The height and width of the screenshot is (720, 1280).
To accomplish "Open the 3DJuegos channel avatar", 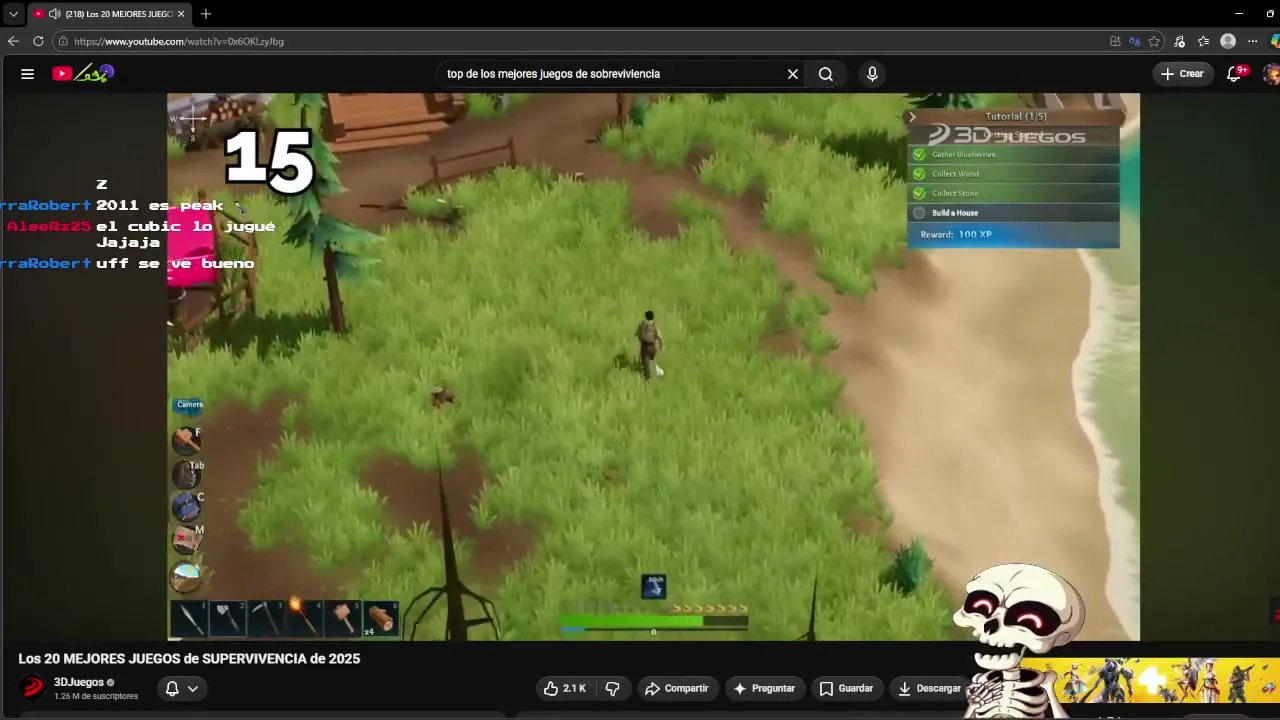I will pos(33,688).
